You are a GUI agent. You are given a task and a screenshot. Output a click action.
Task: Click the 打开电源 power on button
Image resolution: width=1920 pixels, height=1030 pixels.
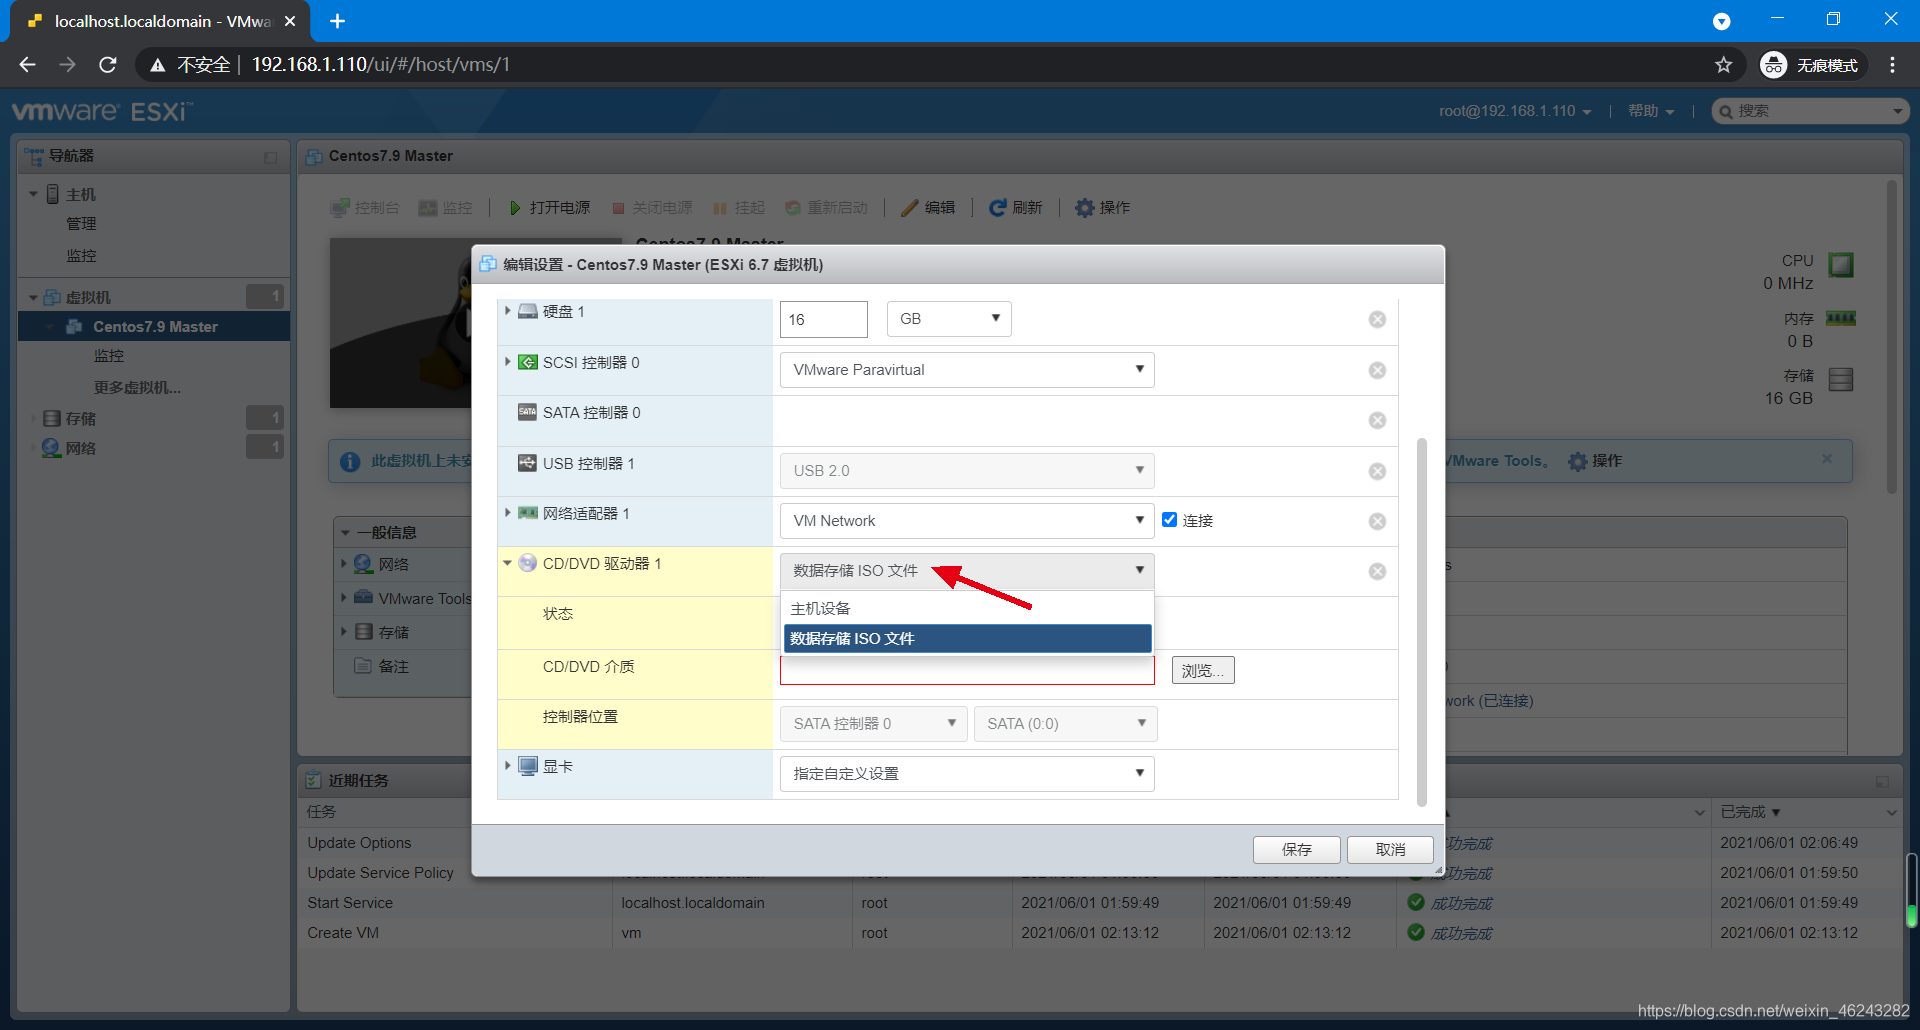point(549,208)
